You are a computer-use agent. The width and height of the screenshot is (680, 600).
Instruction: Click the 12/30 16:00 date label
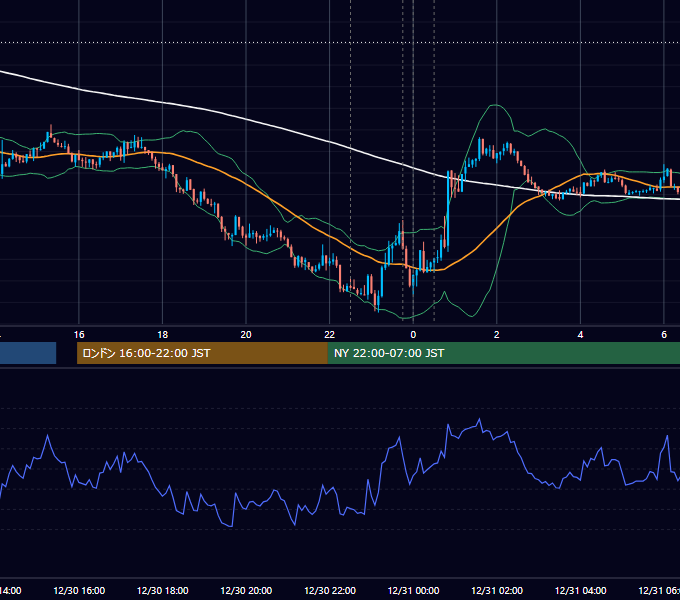[79, 591]
